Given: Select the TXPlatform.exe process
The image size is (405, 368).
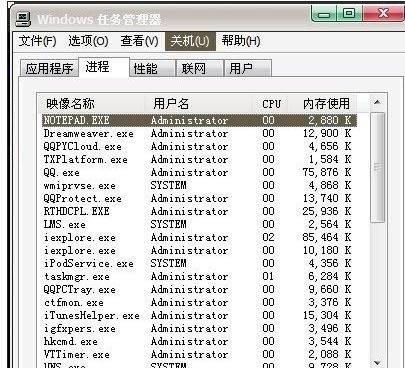Looking at the screenshot, I should 199,159.
